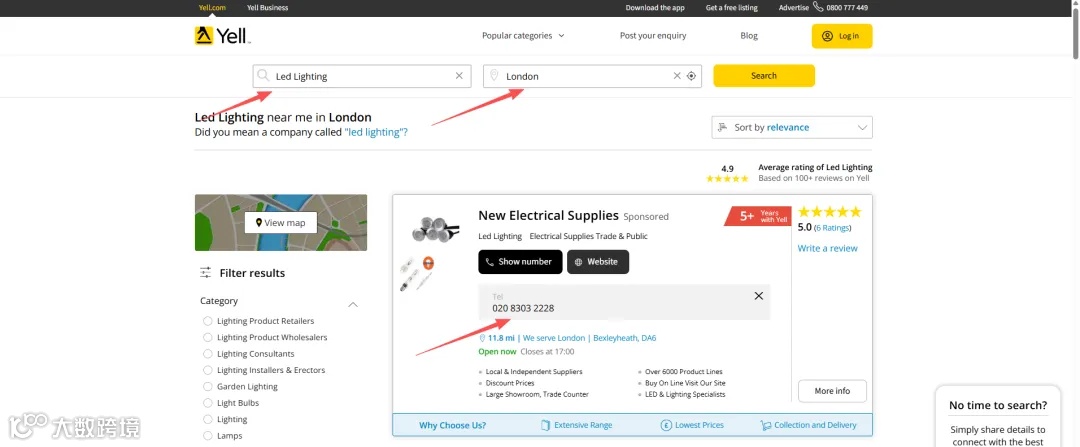
Task: Click into the Led Lighting search field
Action: click(362, 76)
